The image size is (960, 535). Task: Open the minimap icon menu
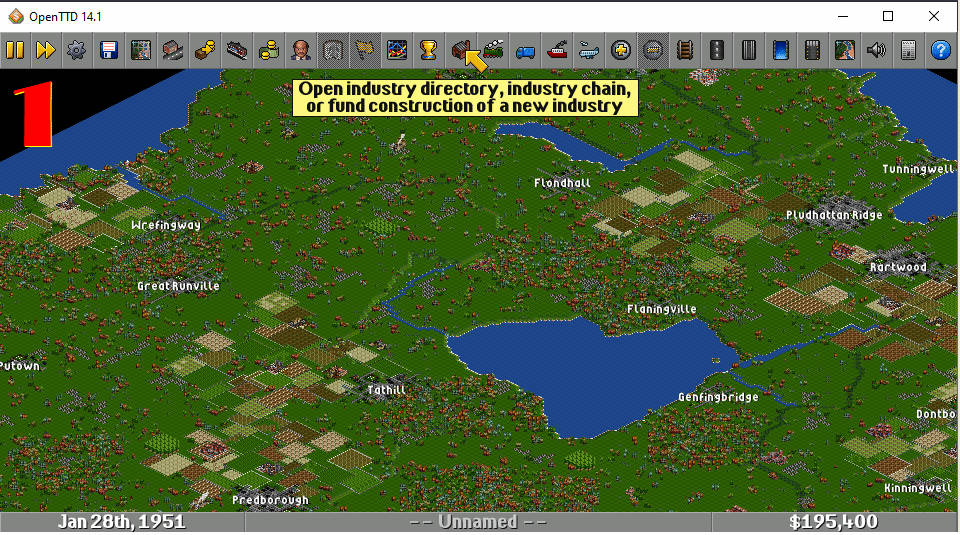coord(141,50)
